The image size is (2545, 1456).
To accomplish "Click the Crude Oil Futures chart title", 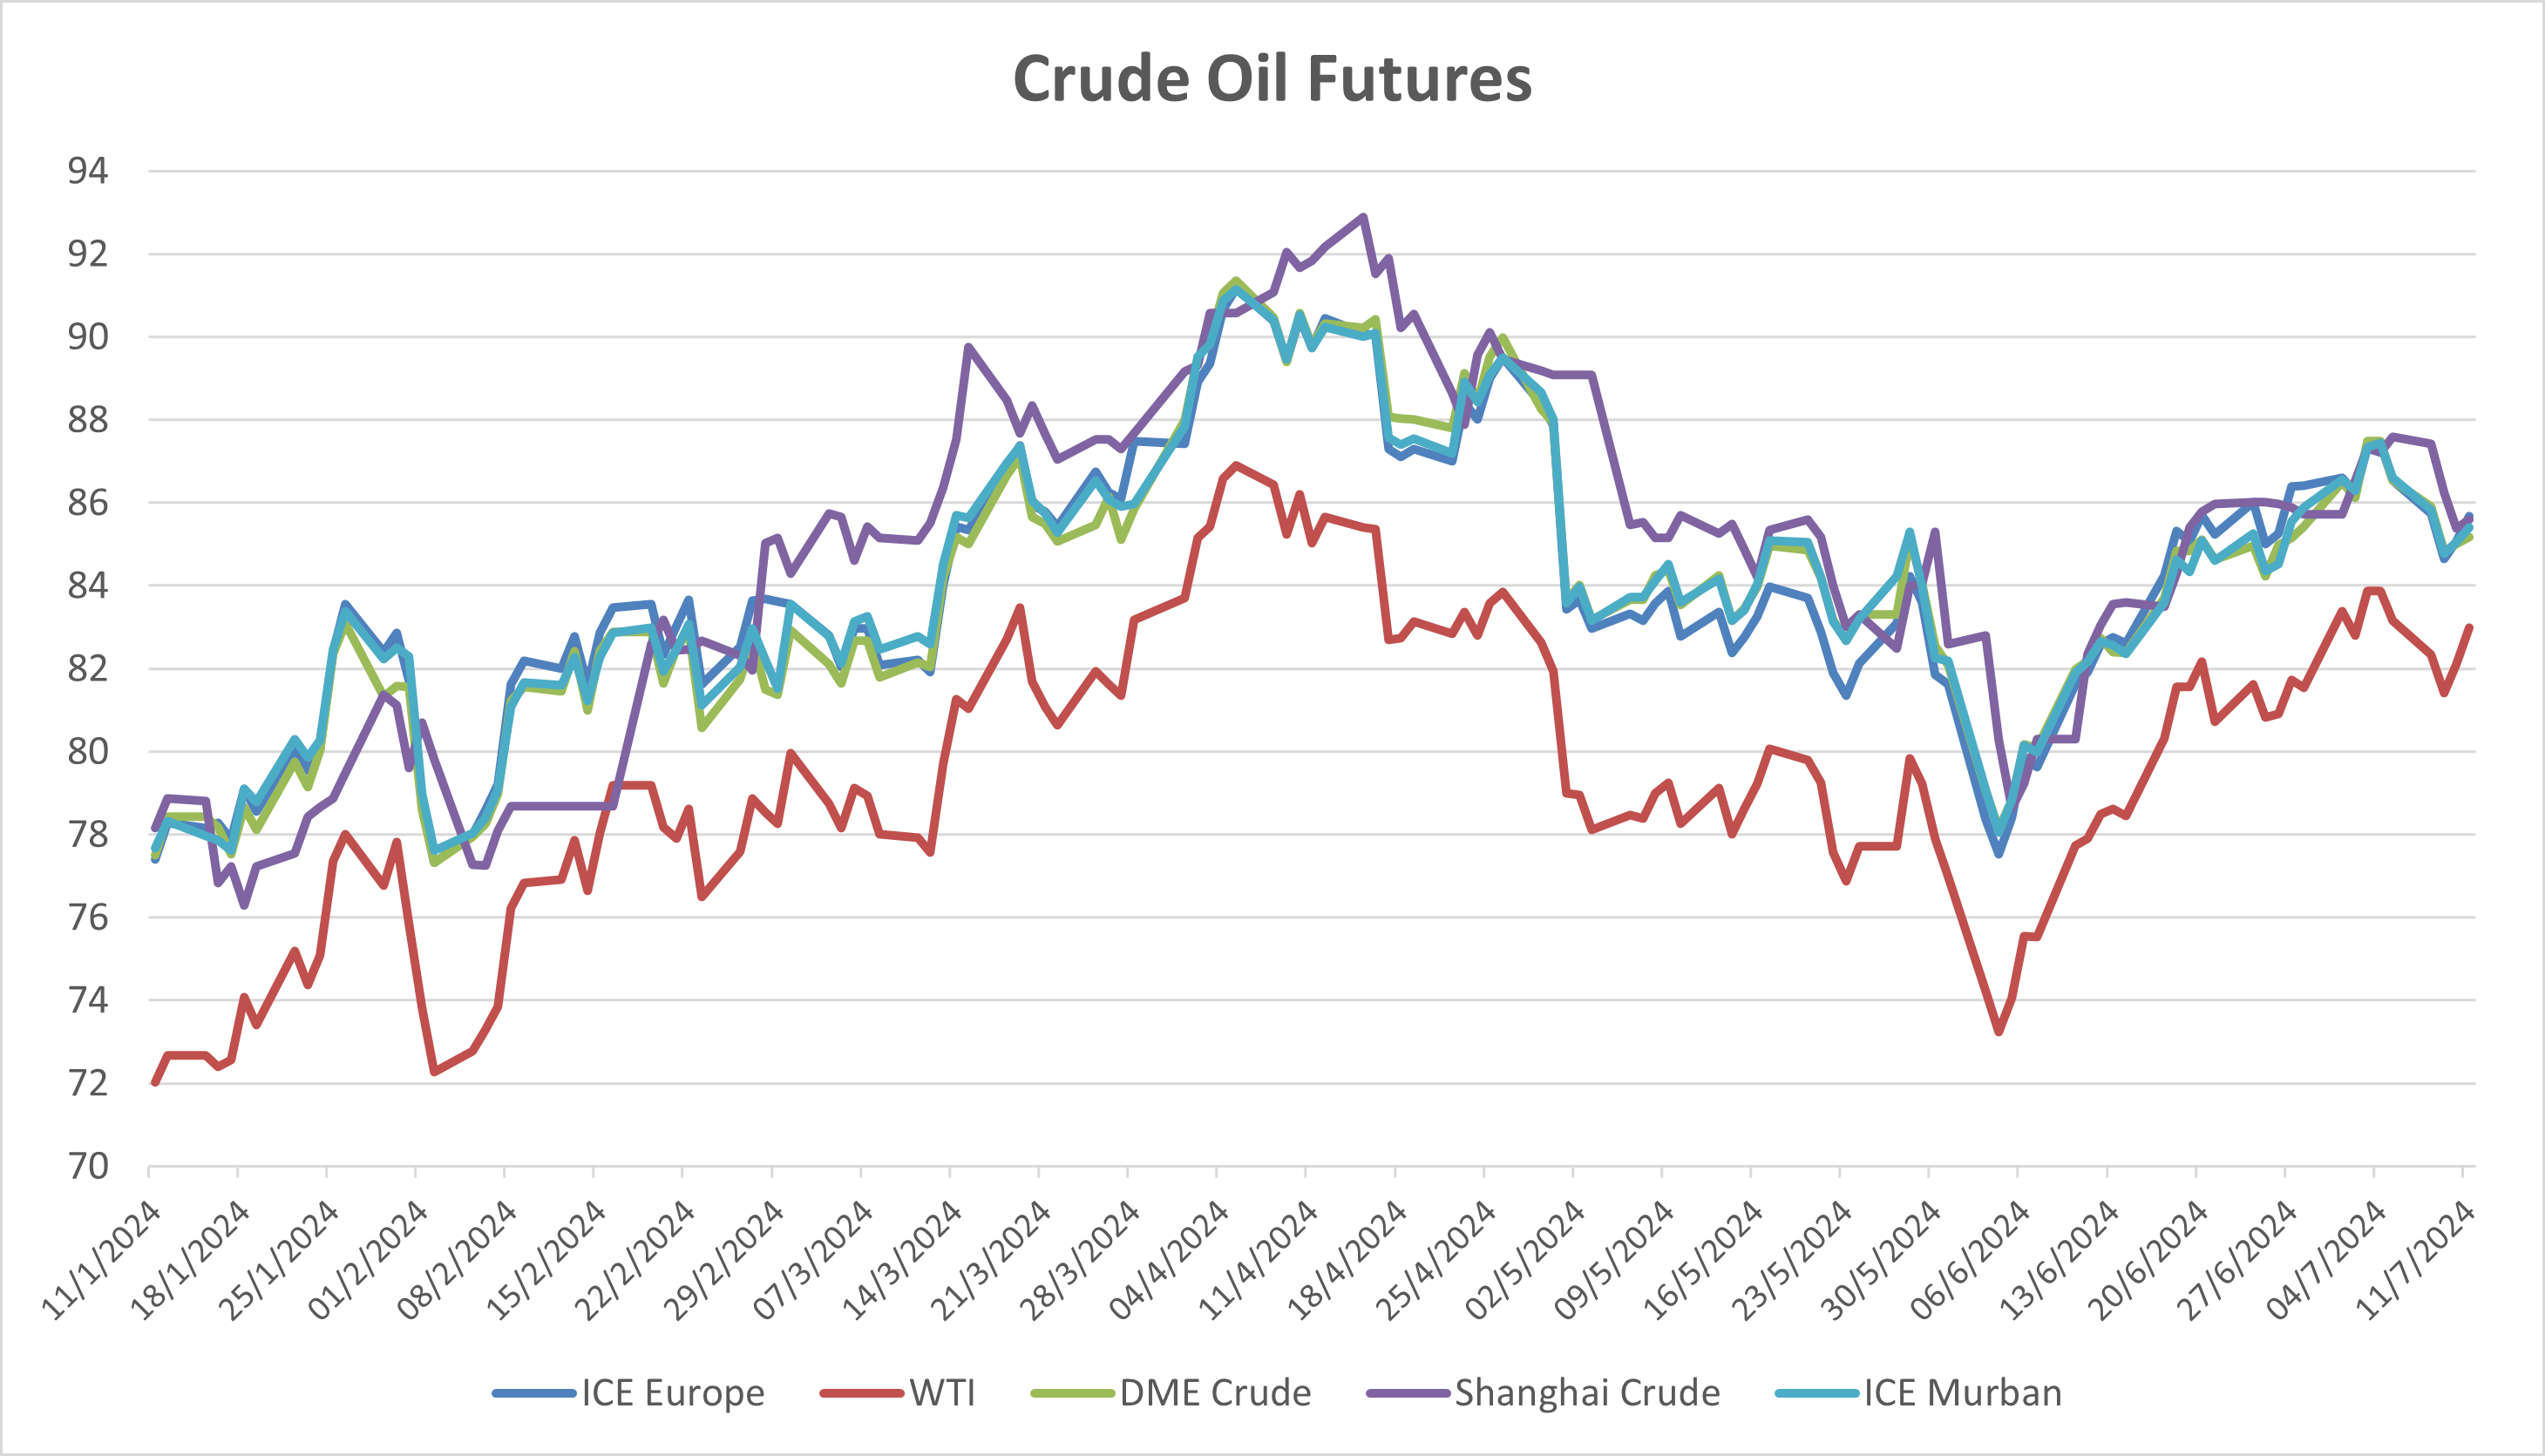I will [x=1272, y=78].
